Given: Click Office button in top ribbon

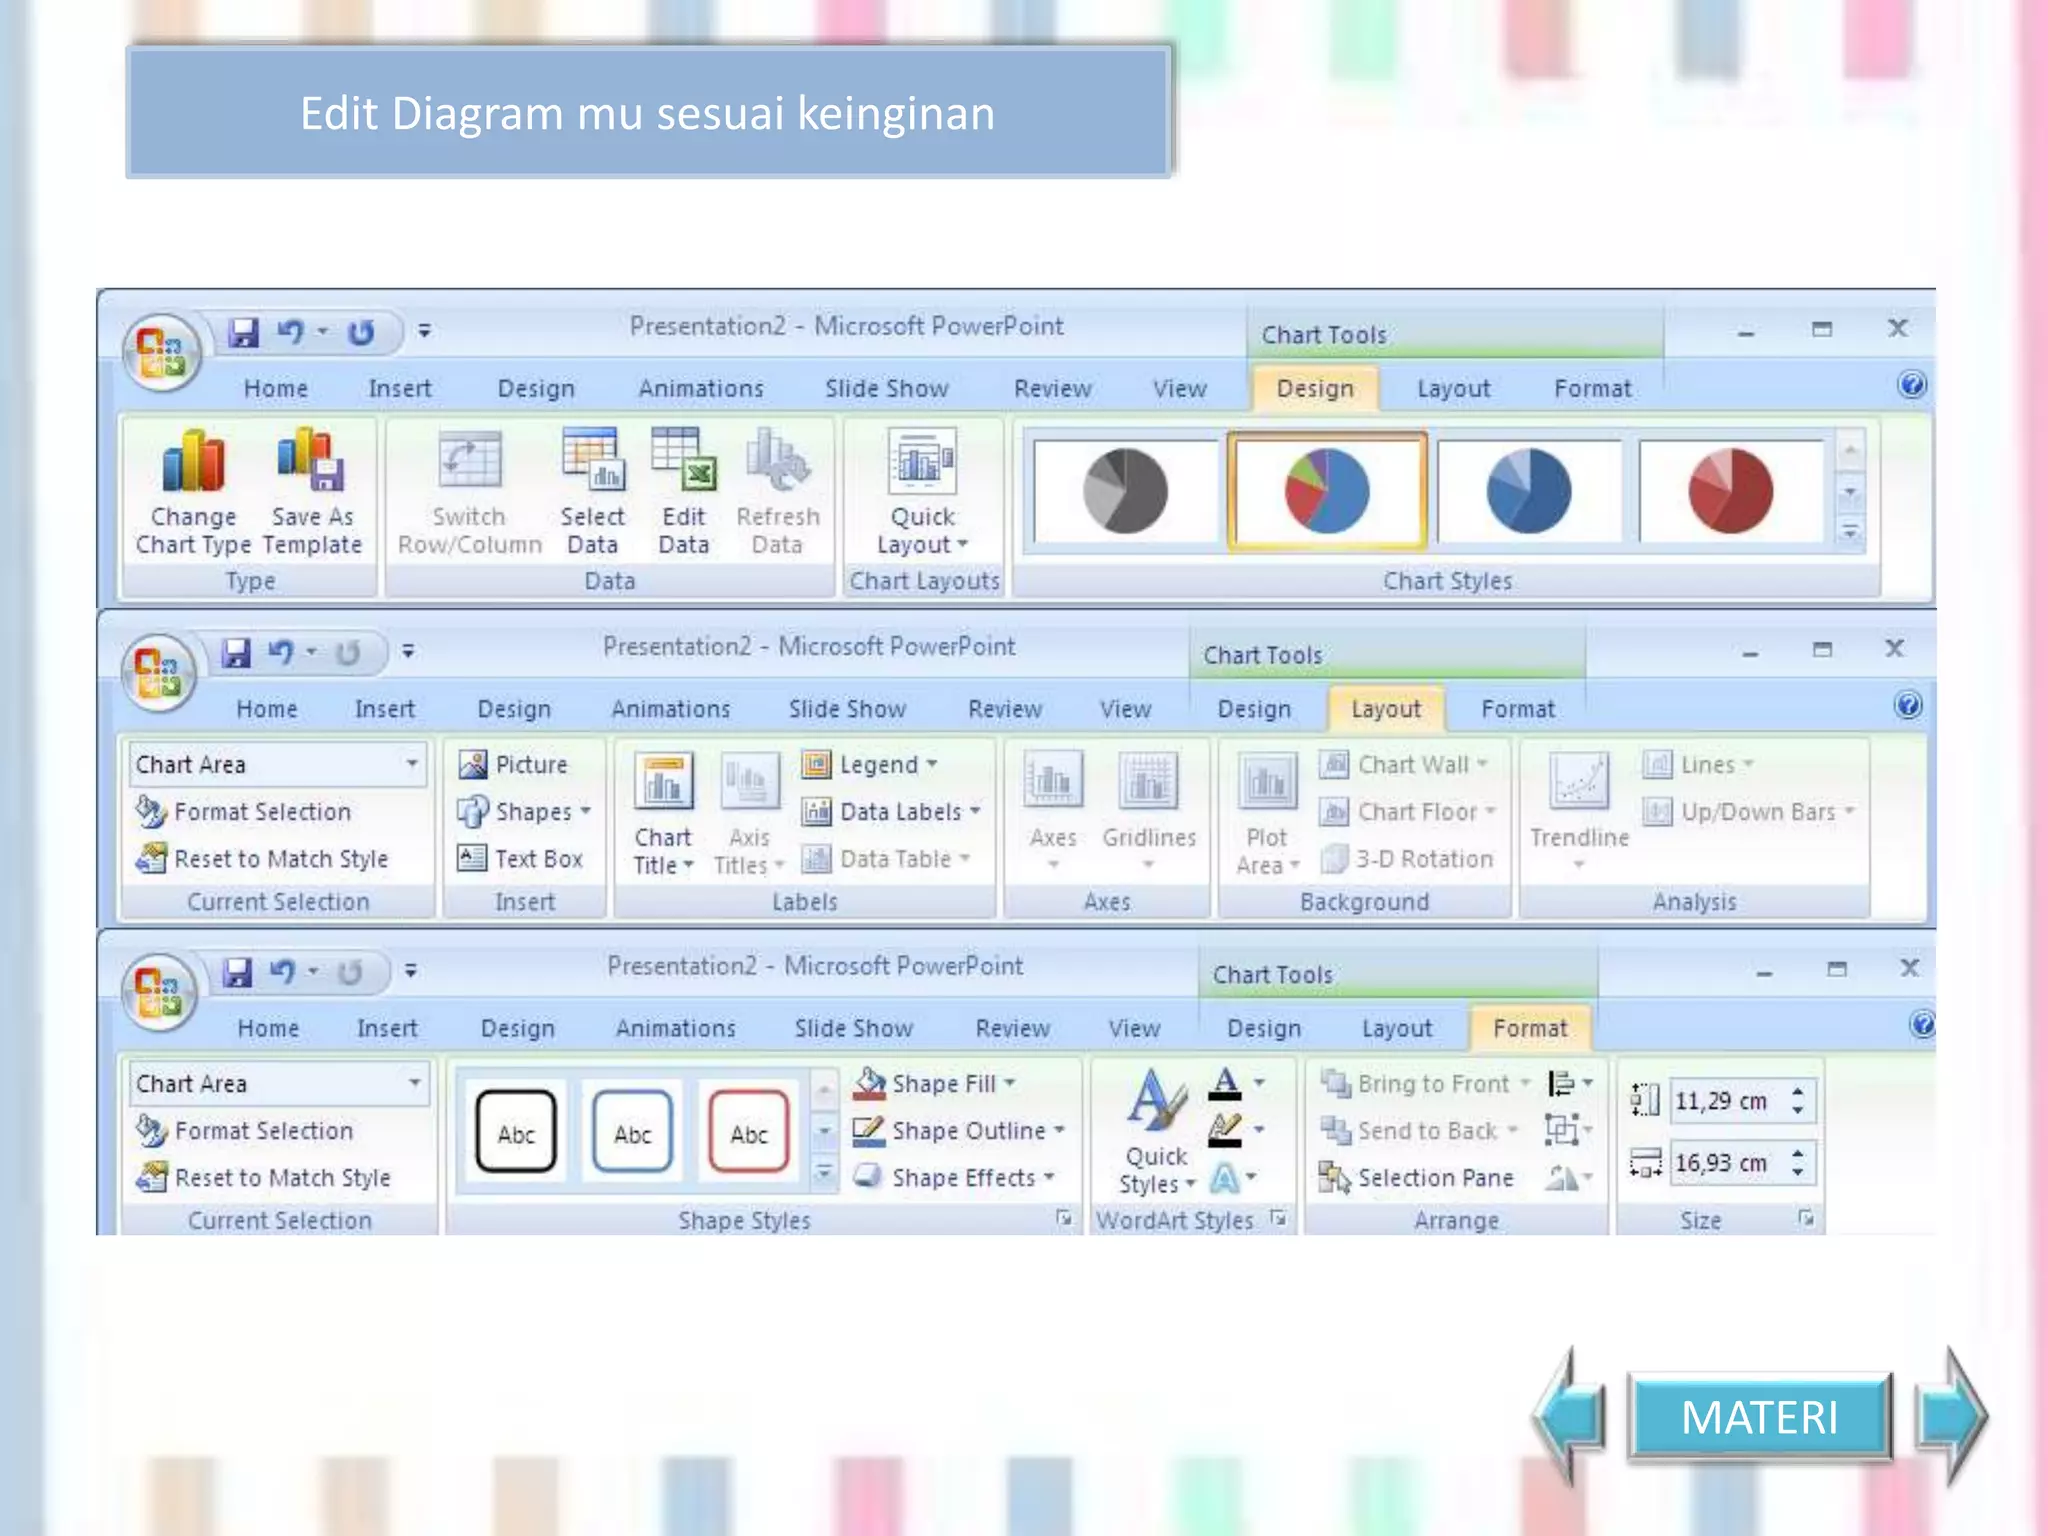Looking at the screenshot, I should [161, 352].
